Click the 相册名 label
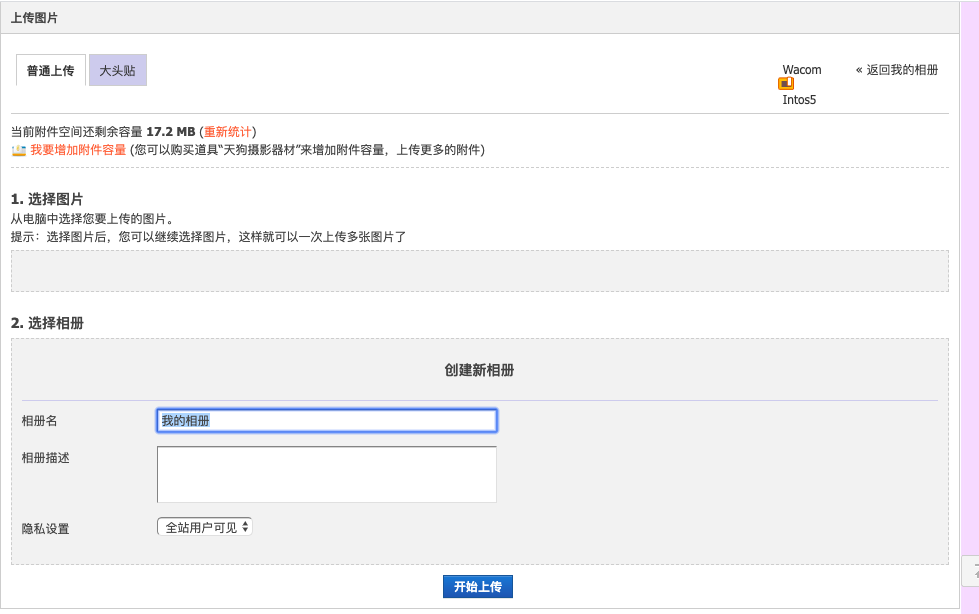The width and height of the screenshot is (979, 614). [x=40, y=421]
